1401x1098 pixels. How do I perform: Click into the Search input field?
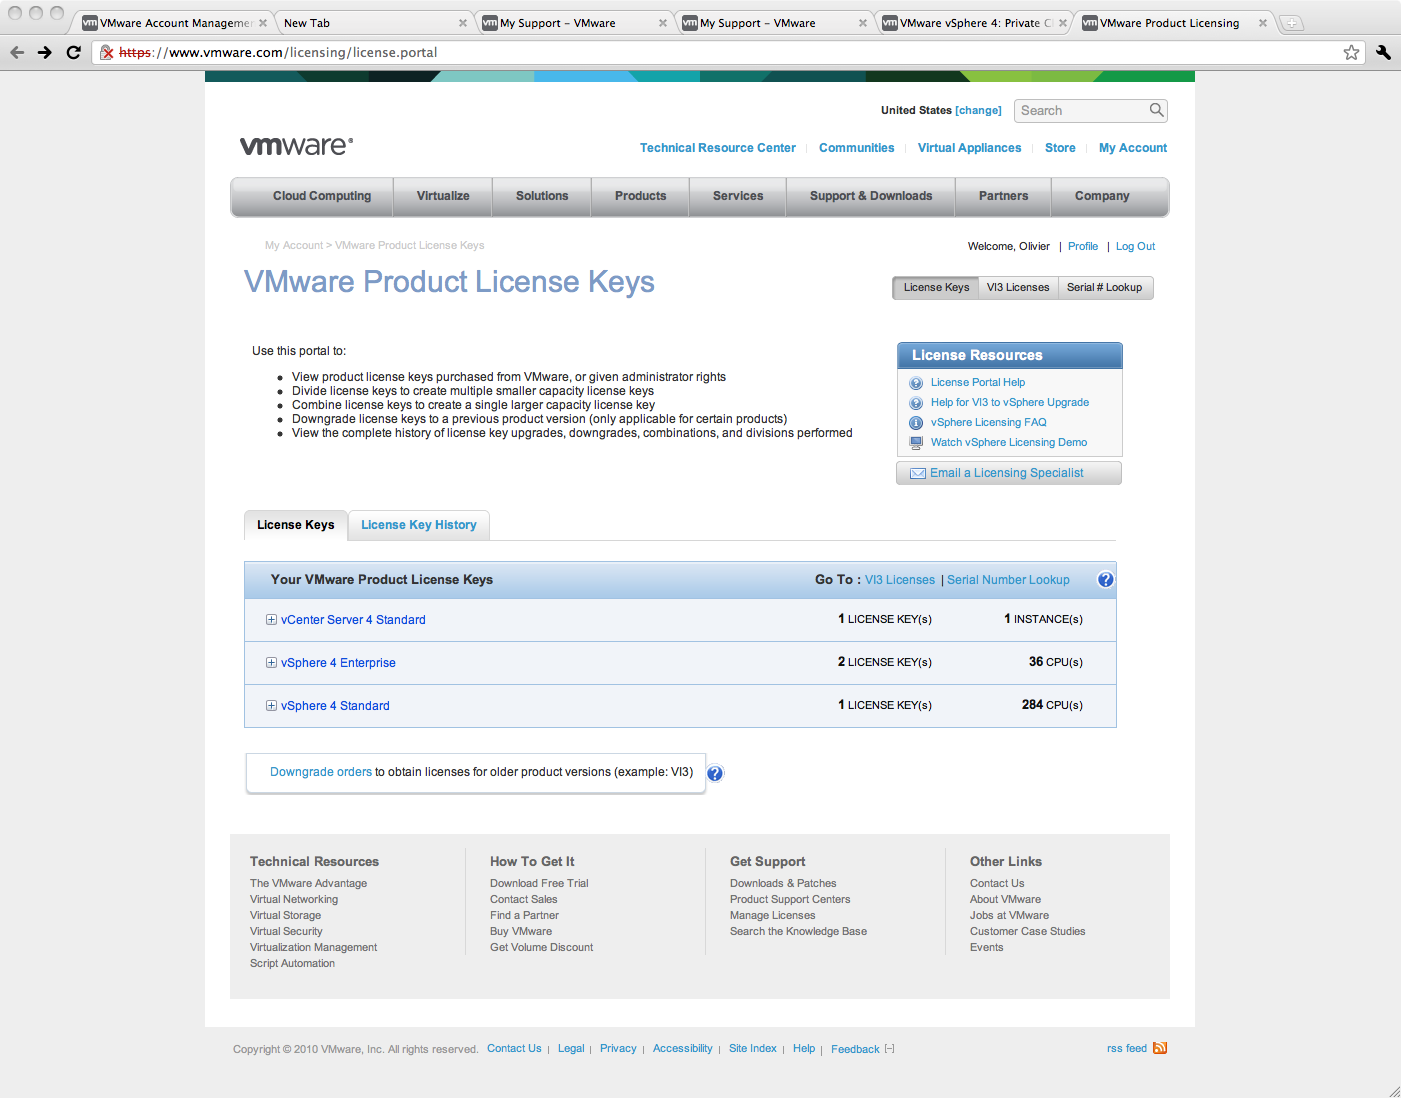click(x=1082, y=110)
